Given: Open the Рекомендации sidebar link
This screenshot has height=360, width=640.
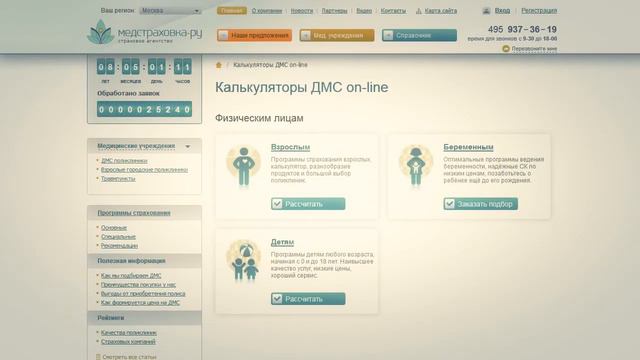Looking at the screenshot, I should (x=119, y=246).
